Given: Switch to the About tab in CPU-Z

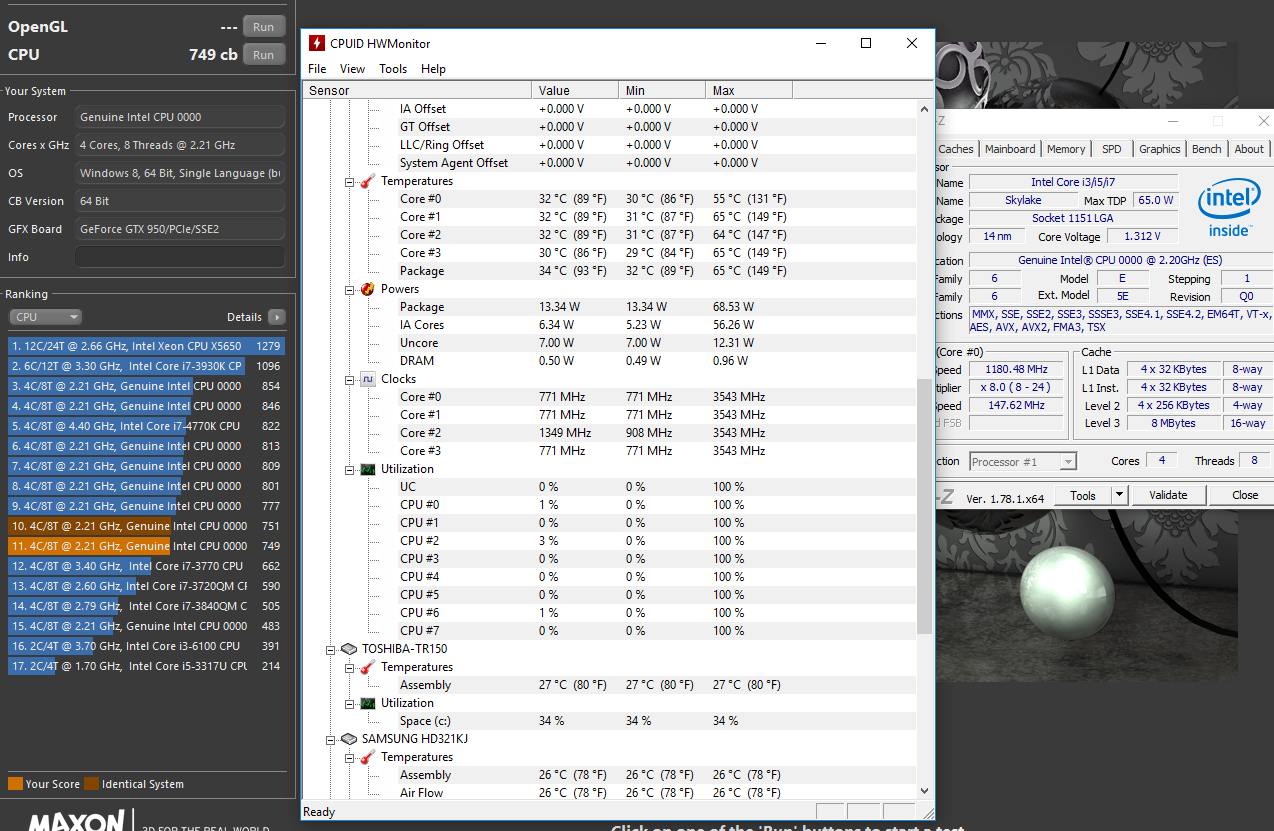Looking at the screenshot, I should tap(1248, 149).
